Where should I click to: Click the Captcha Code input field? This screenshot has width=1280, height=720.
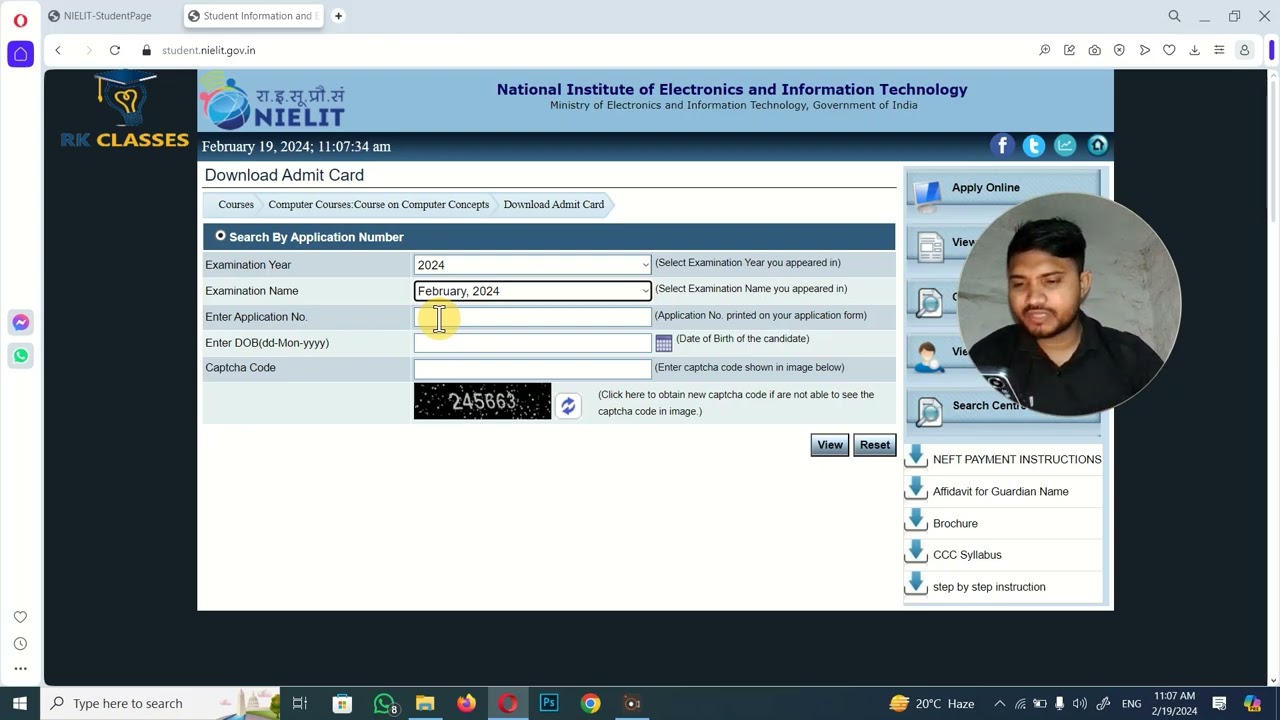pyautogui.click(x=532, y=368)
